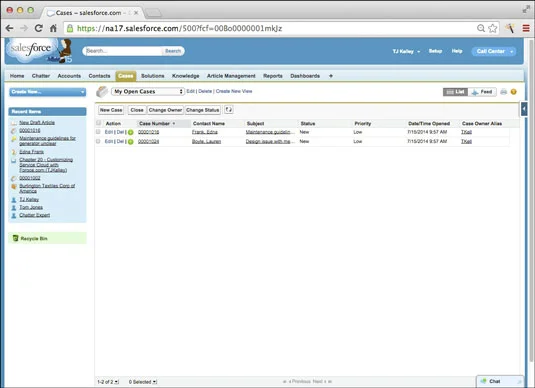The width and height of the screenshot is (535, 388).
Task: Reload the page with the refresh icon
Action: click(39, 28)
